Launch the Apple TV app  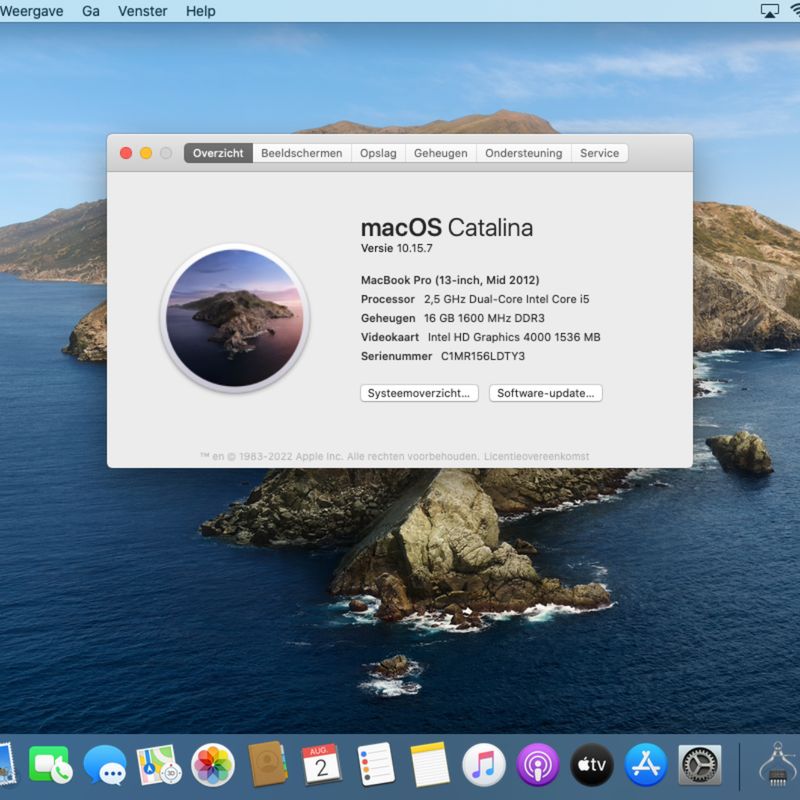point(592,765)
